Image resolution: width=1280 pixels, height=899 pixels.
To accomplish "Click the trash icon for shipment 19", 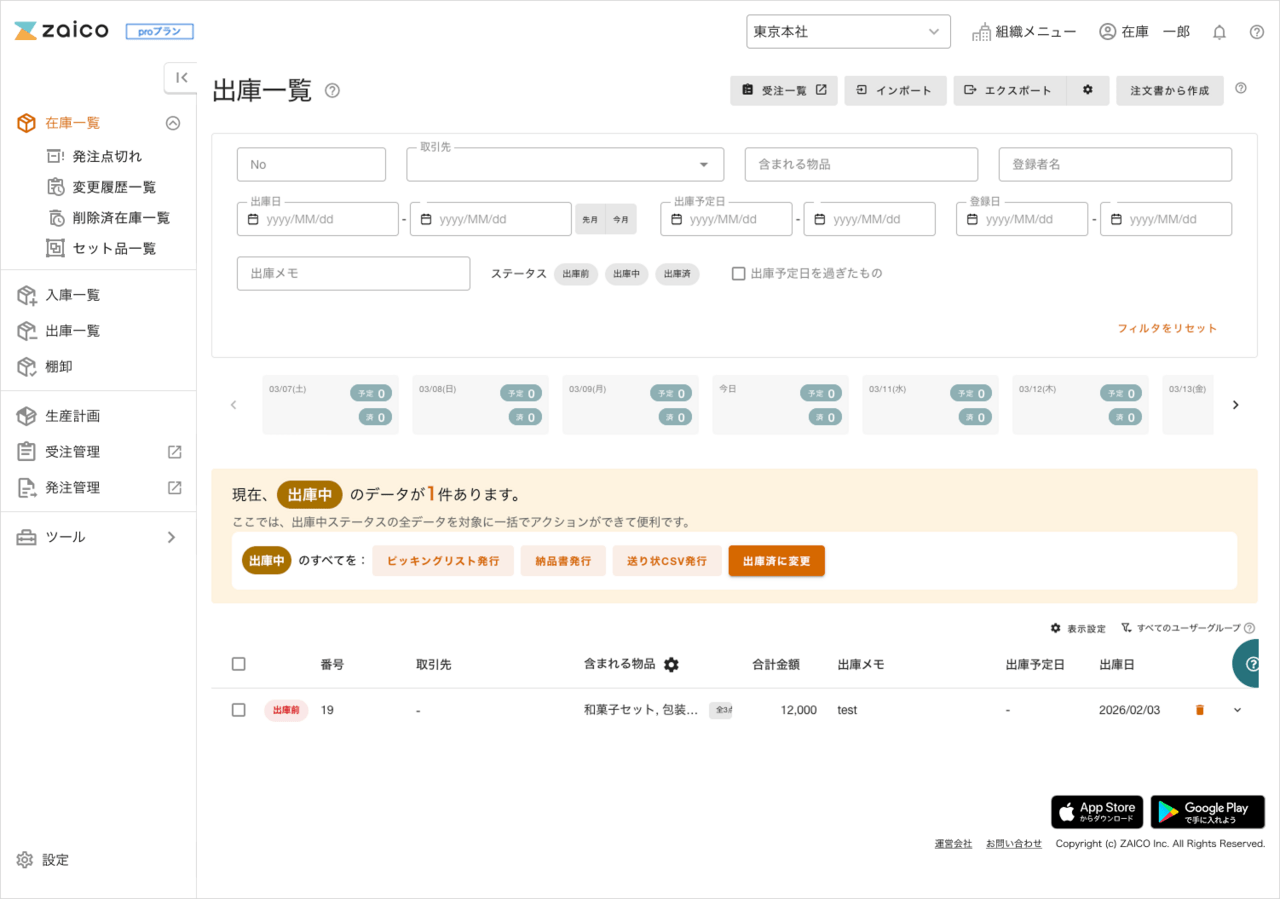I will click(1200, 710).
